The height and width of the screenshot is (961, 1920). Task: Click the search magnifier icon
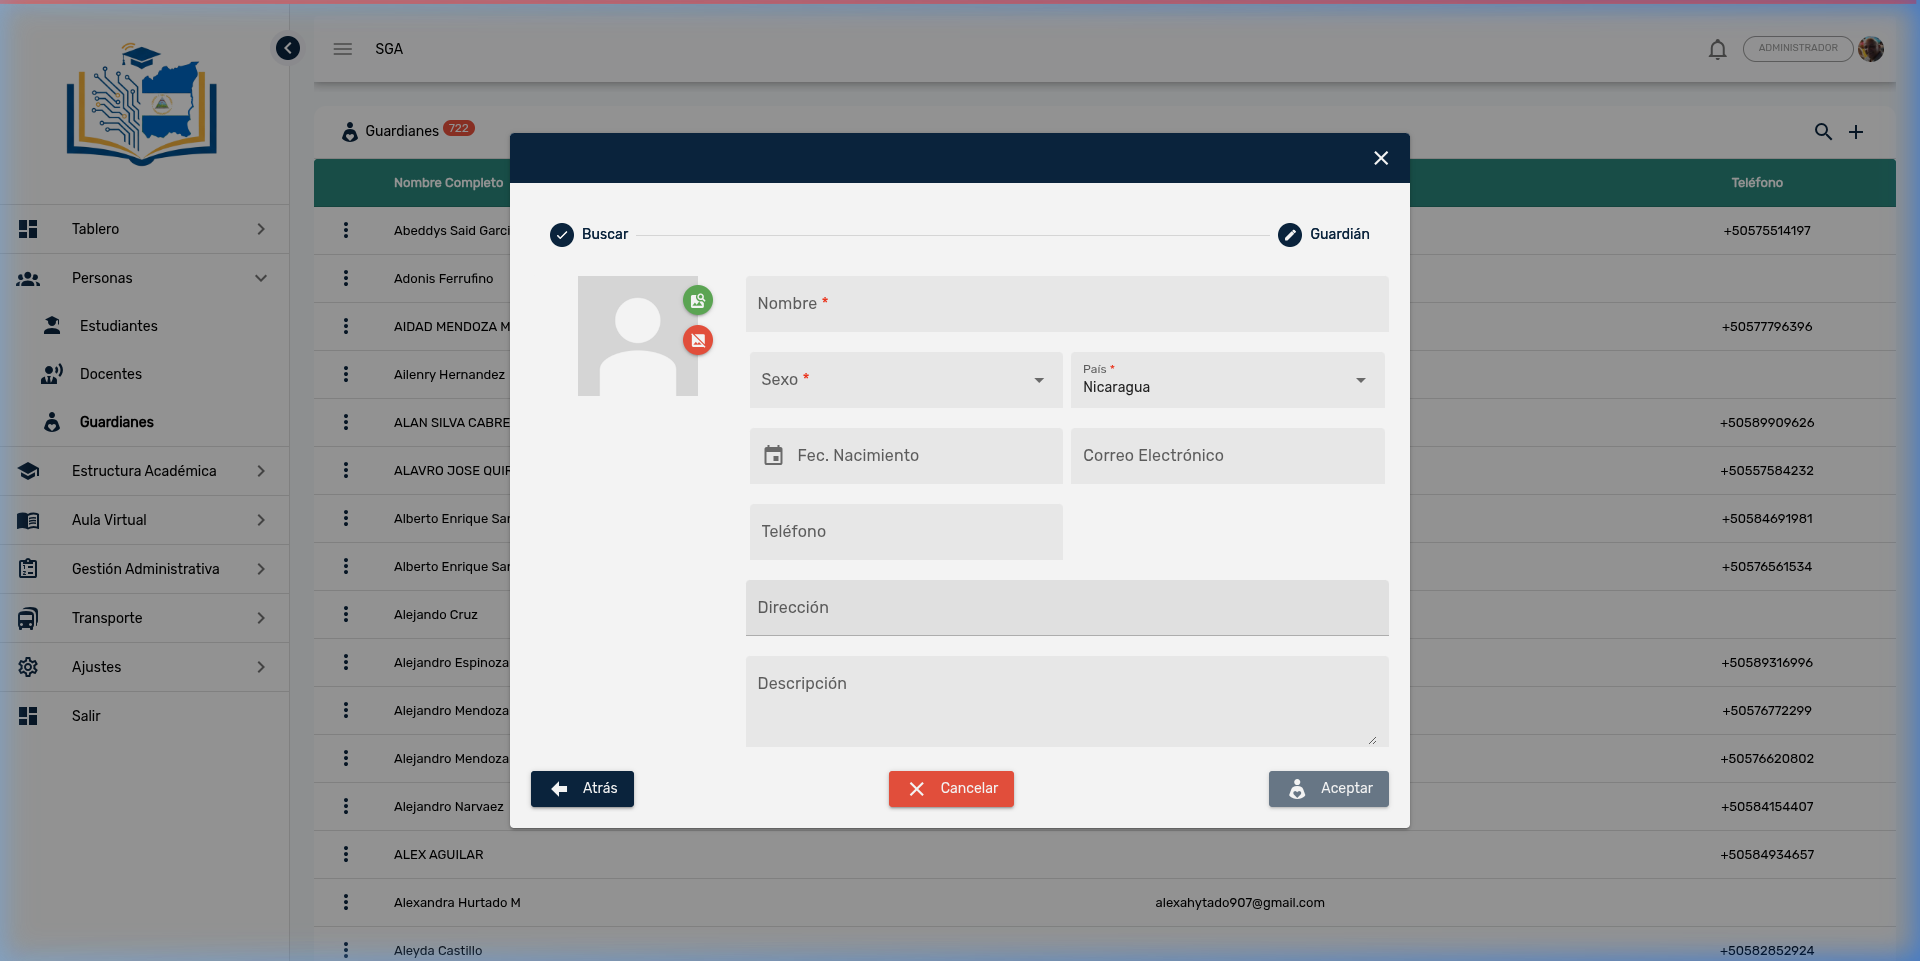point(1823,132)
